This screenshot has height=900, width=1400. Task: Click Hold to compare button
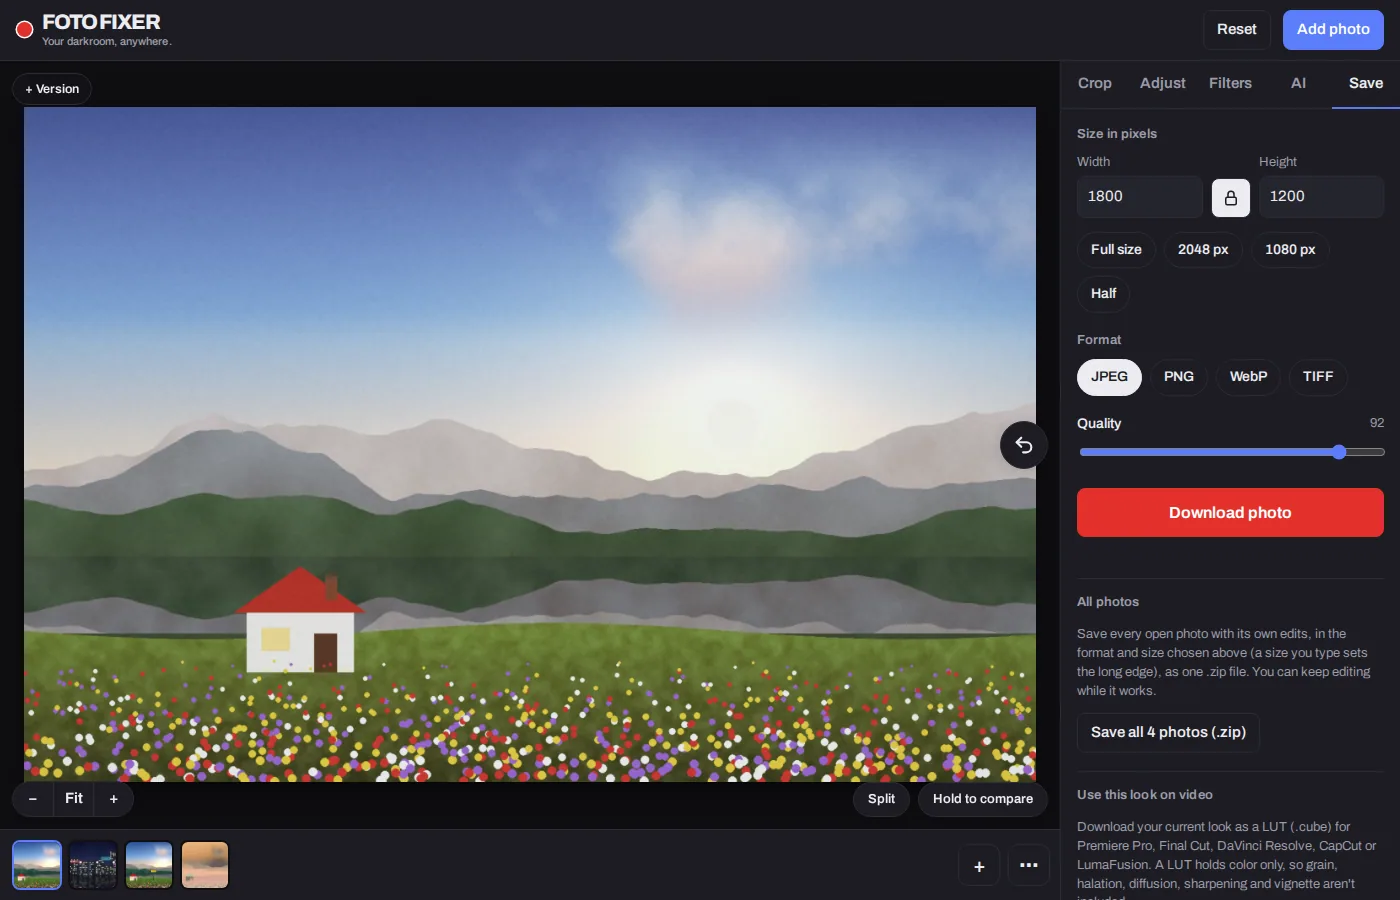pyautogui.click(x=983, y=799)
